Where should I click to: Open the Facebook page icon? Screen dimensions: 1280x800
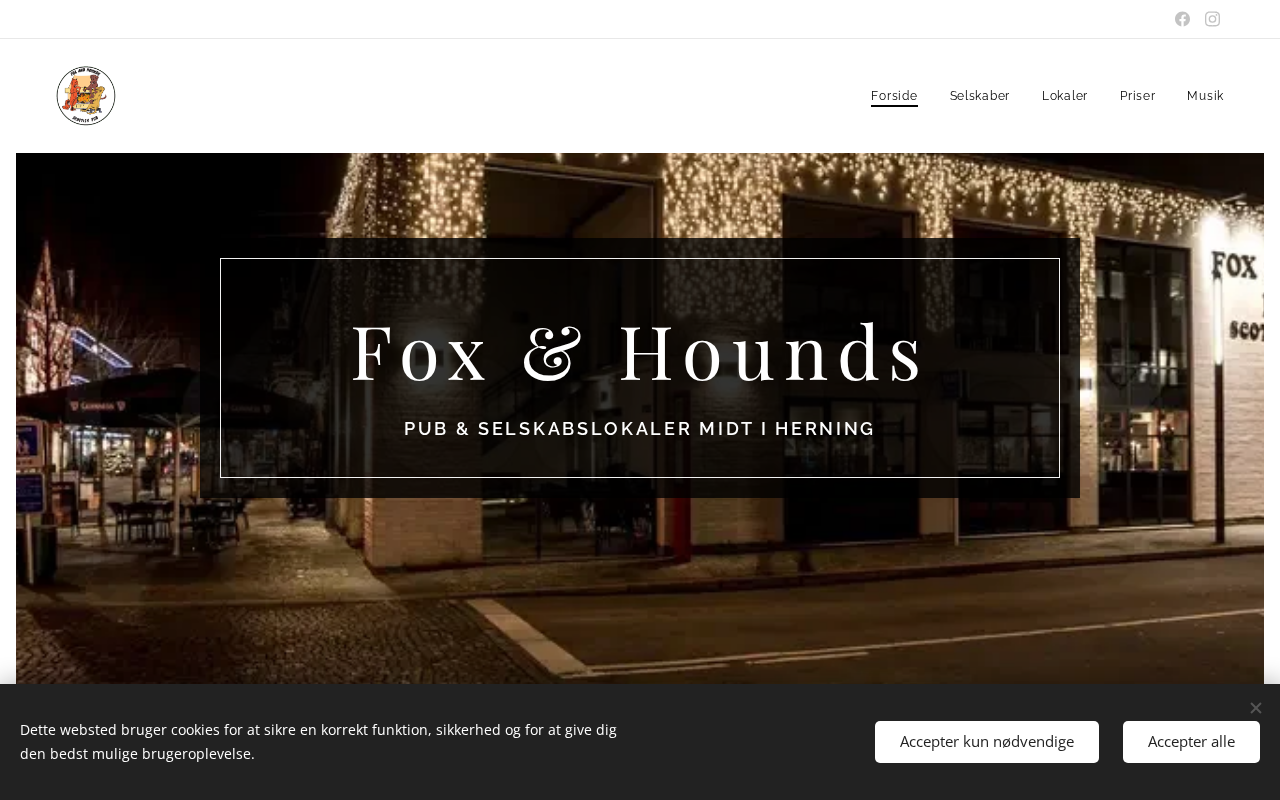tap(1182, 19)
